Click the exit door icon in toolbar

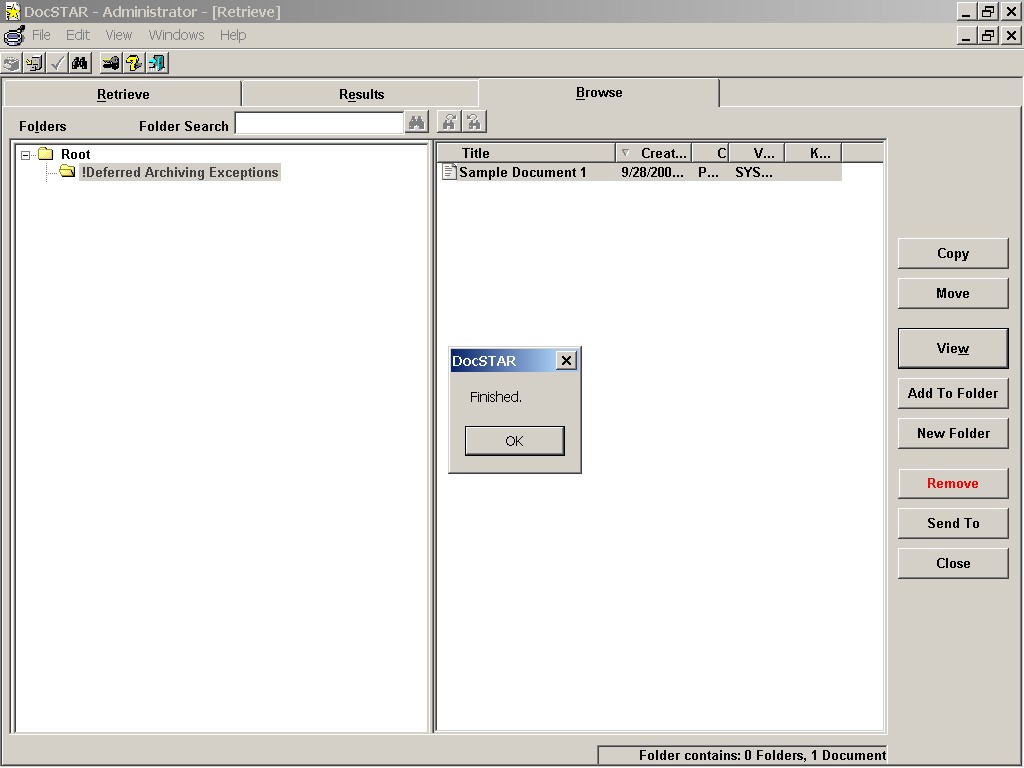point(157,63)
